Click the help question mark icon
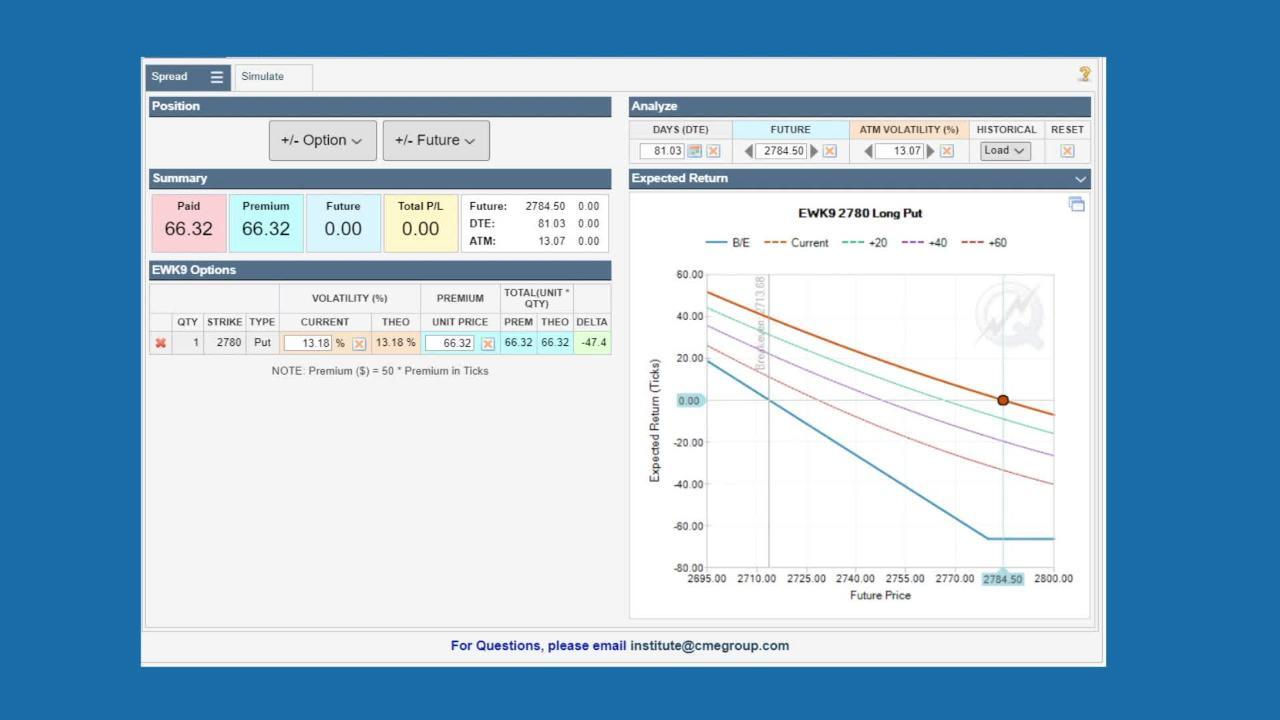The image size is (1280, 720). tap(1084, 74)
